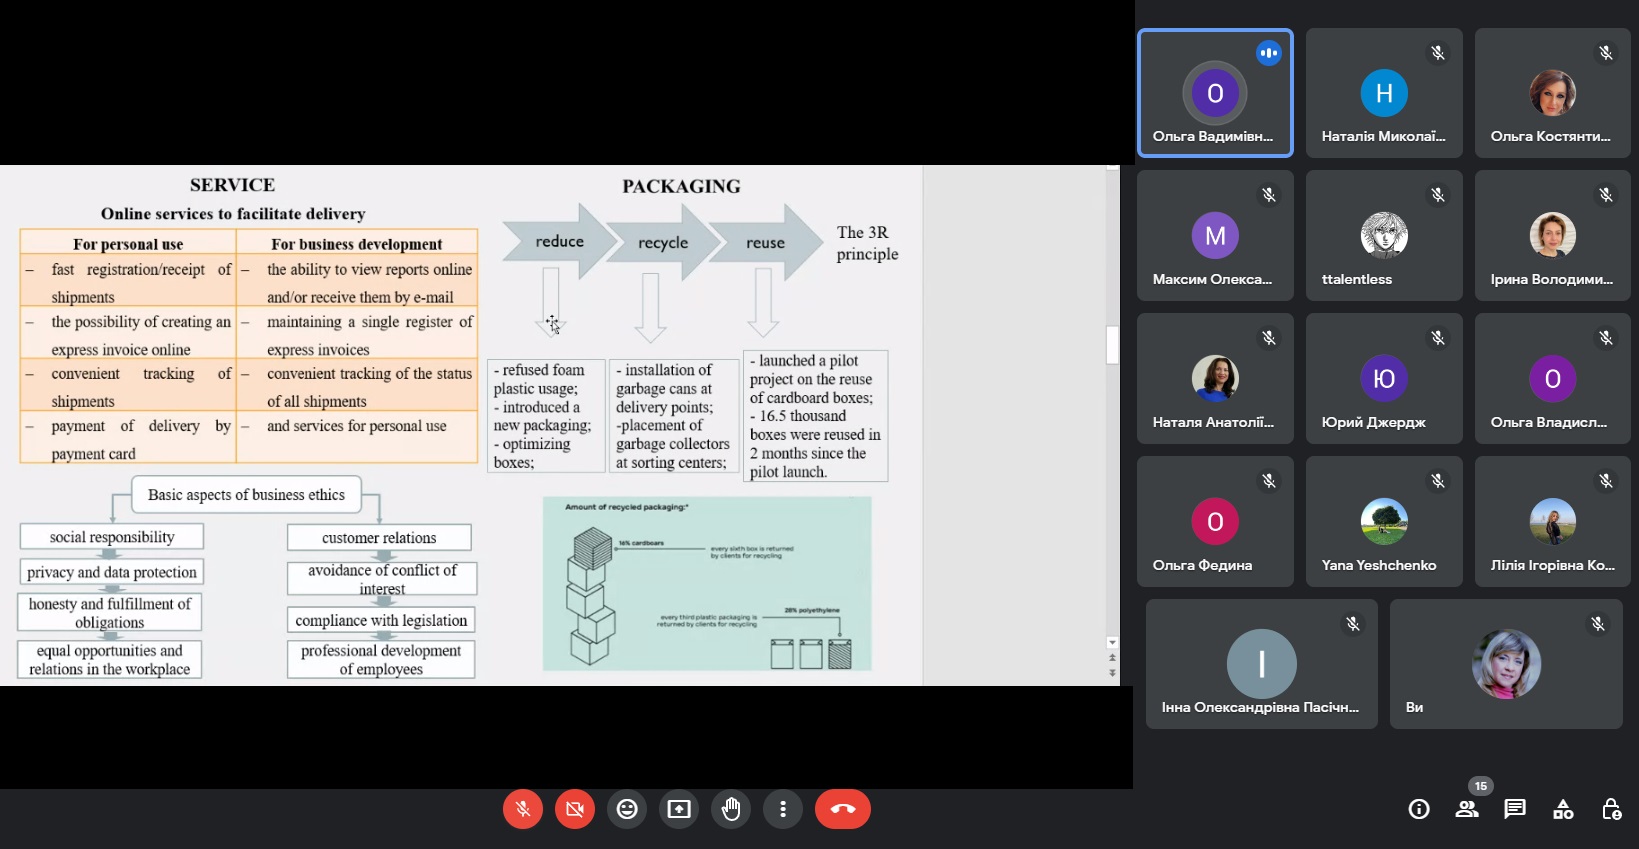Raise your hand in the meeting
Viewport: 1639px width, 849px height.
point(731,809)
